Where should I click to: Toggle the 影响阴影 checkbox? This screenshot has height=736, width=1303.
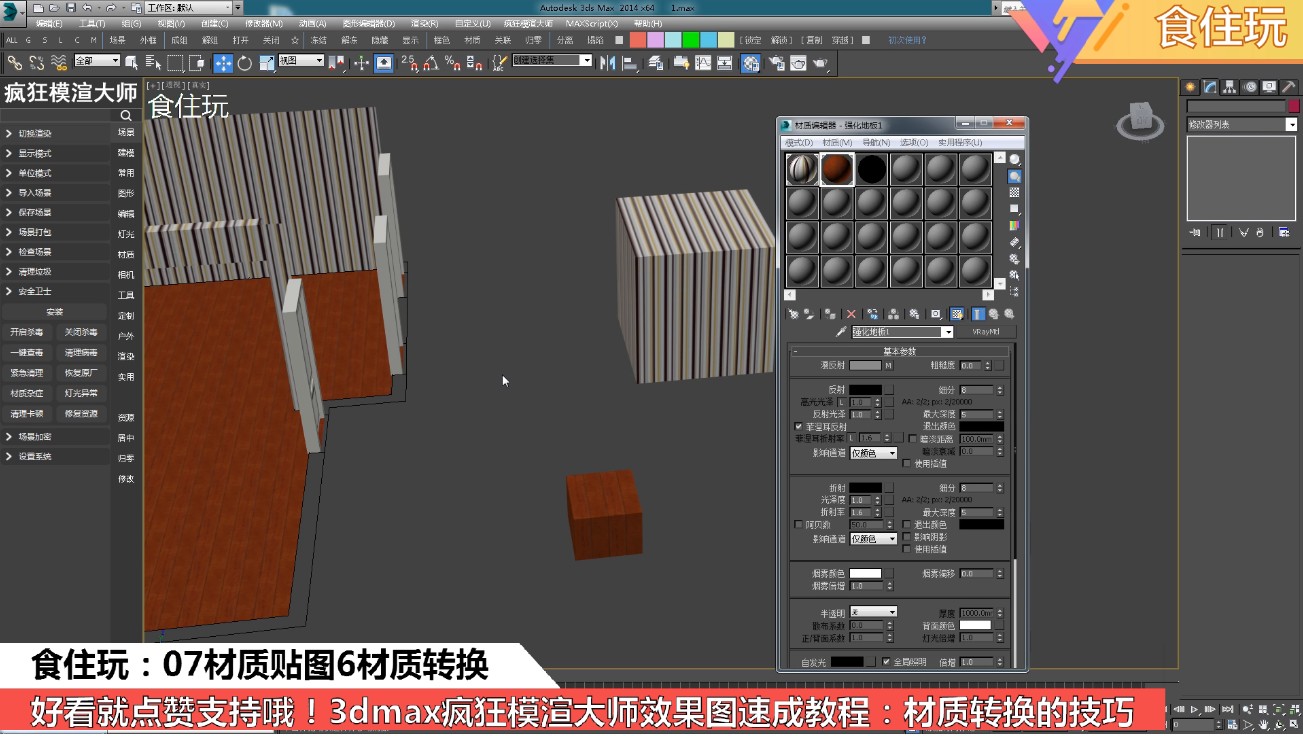click(906, 536)
